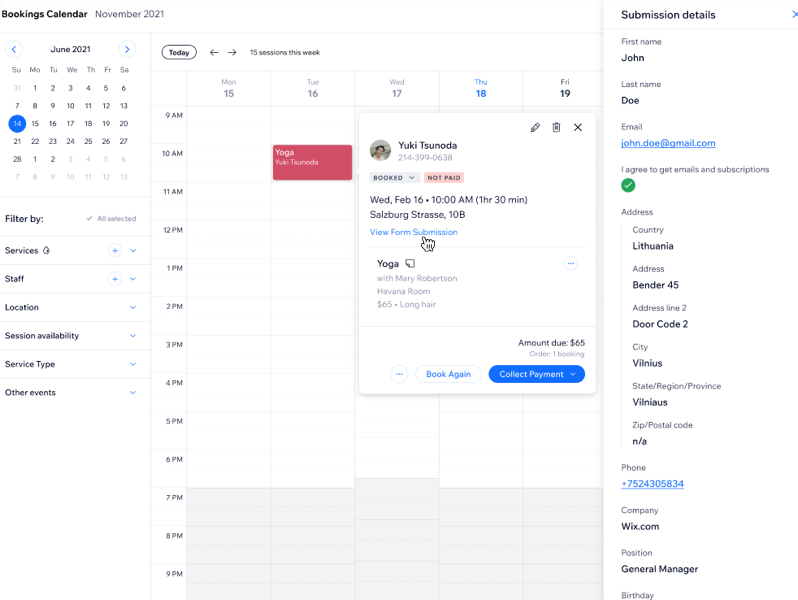798x600 pixels.
Task: Select the Thu 18 day column header
Action: [x=481, y=88]
